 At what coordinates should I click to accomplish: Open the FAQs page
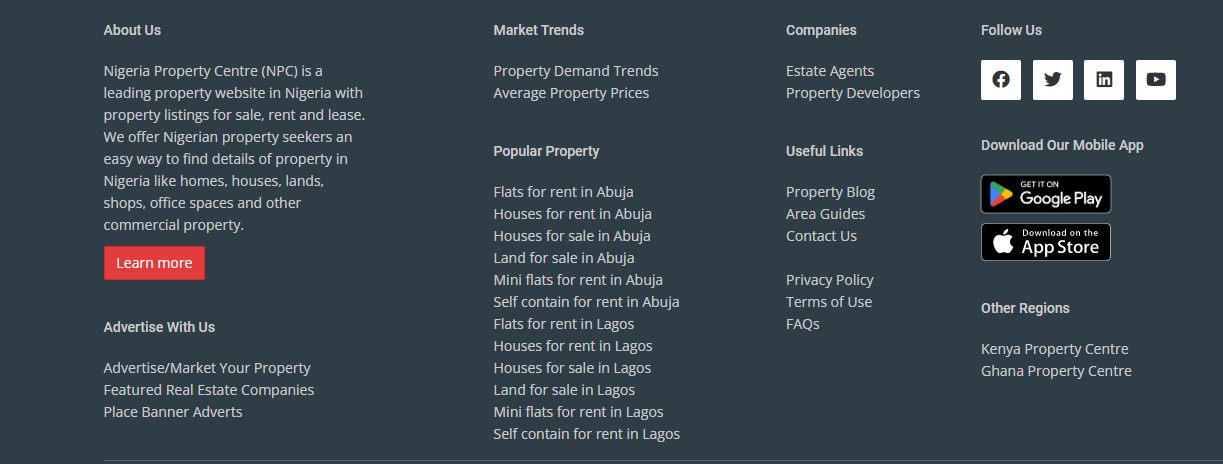tap(803, 324)
